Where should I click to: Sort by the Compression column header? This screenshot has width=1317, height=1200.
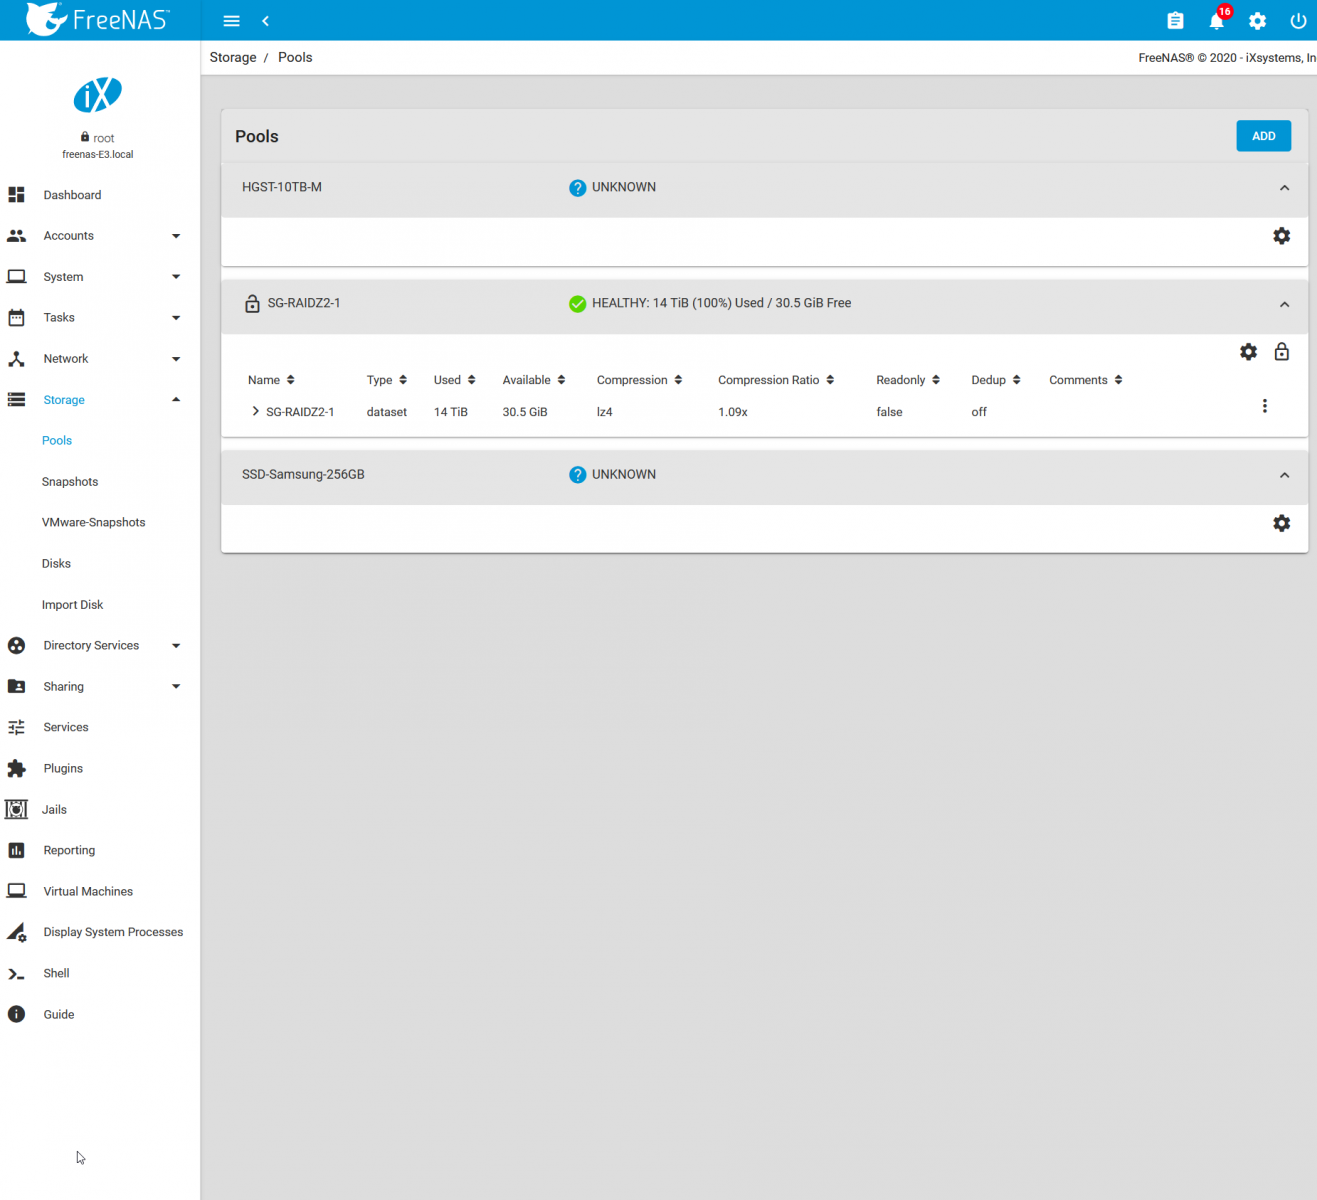click(x=640, y=380)
